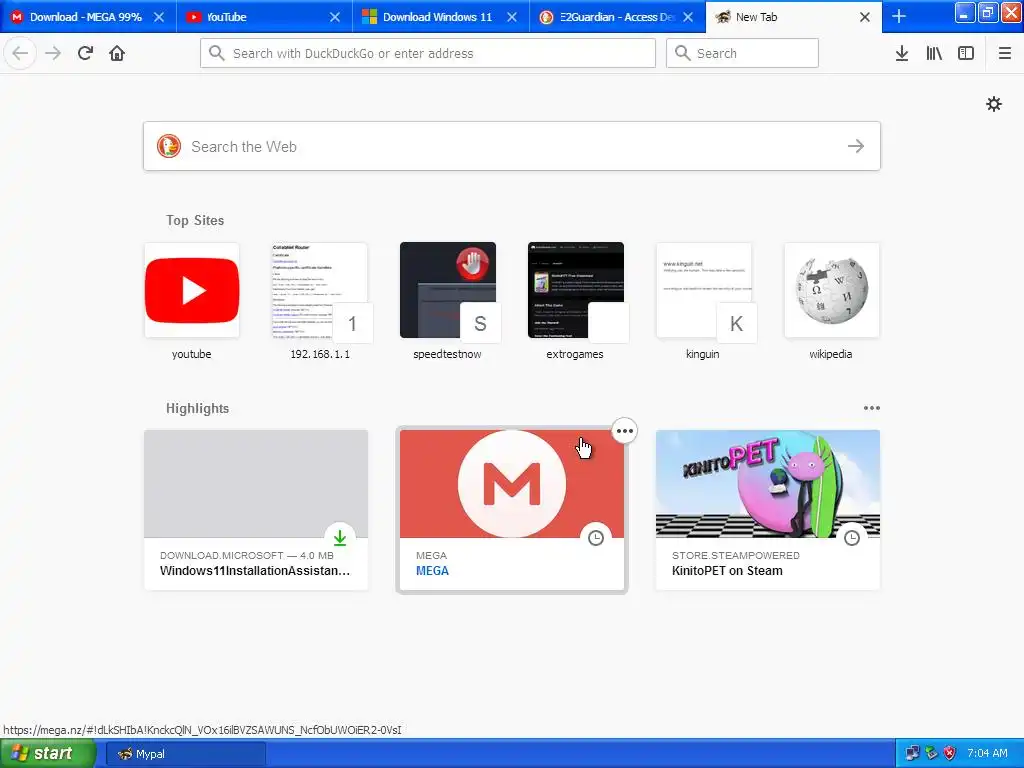Screen dimensions: 1024x768
Task: Open the KinitoPET on Steam highlight
Action: pos(768,510)
